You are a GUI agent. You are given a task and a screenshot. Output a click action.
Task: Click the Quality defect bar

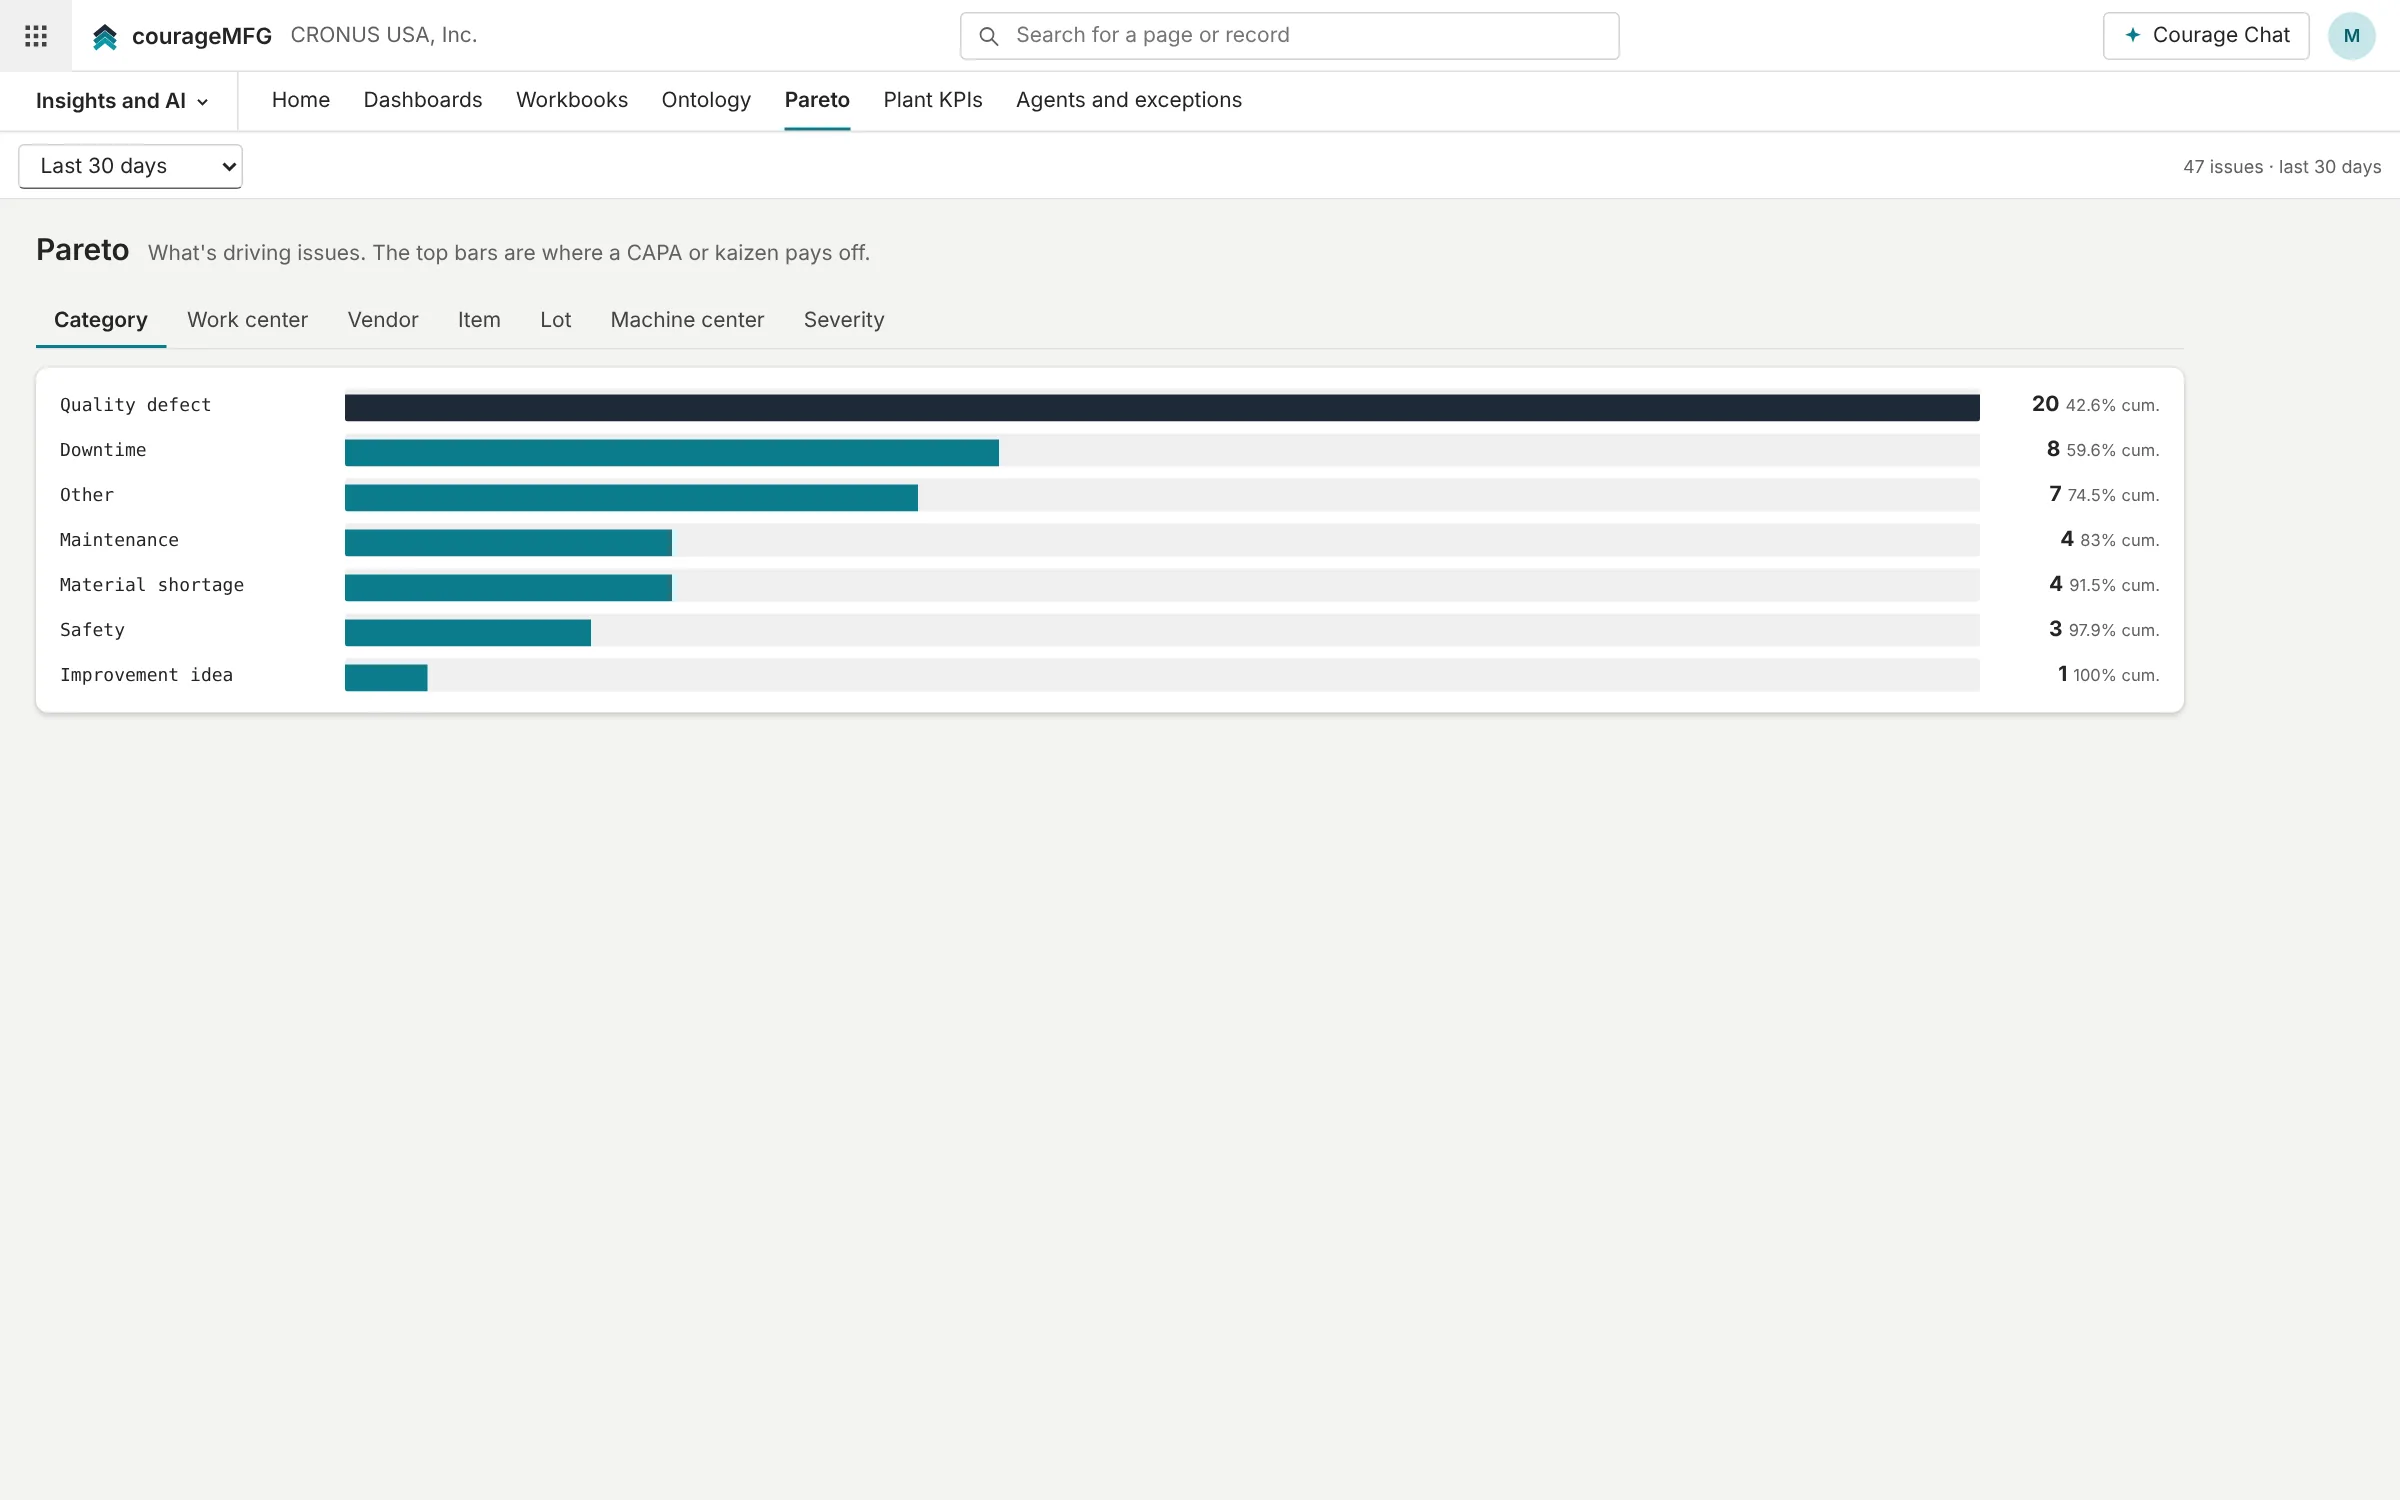point(1162,407)
